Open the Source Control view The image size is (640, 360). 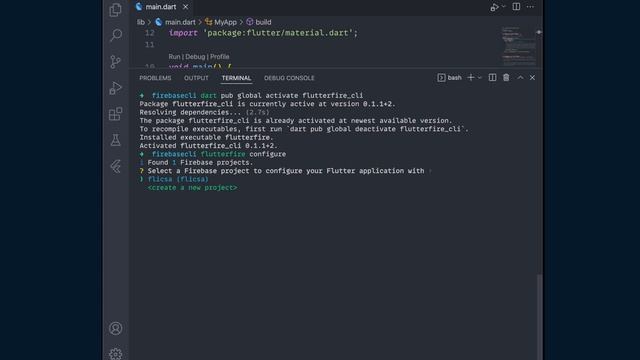[x=116, y=62]
